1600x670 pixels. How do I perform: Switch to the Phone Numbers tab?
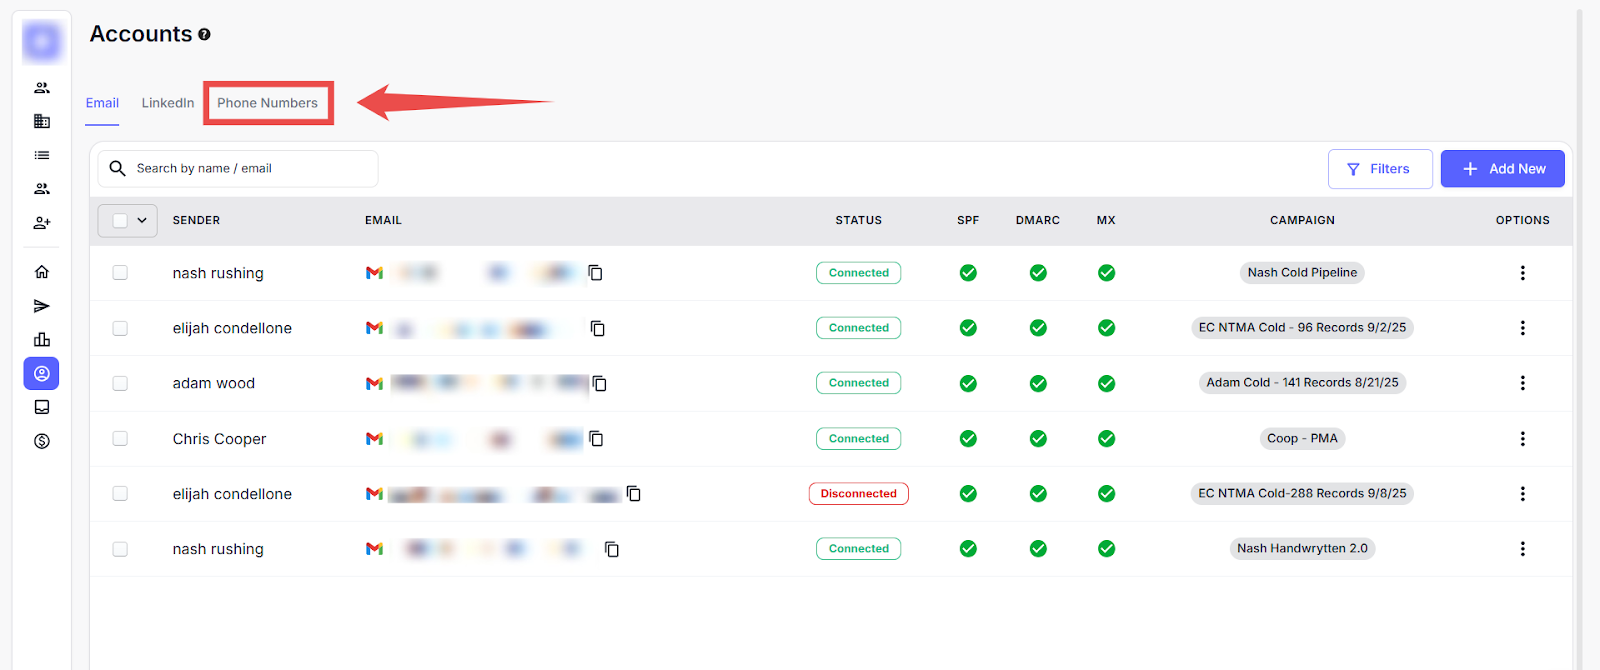coord(267,103)
